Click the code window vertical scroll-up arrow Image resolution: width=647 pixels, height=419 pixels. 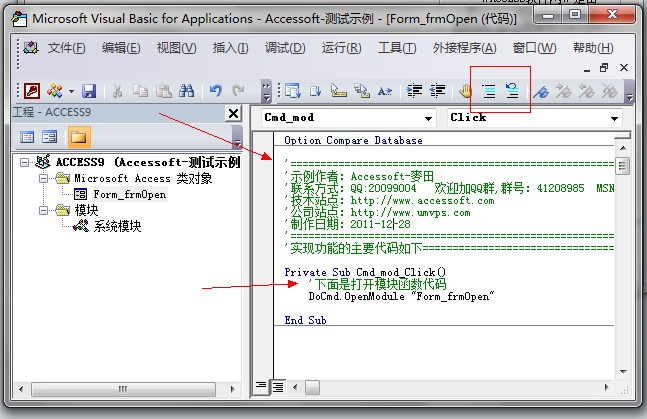623,148
